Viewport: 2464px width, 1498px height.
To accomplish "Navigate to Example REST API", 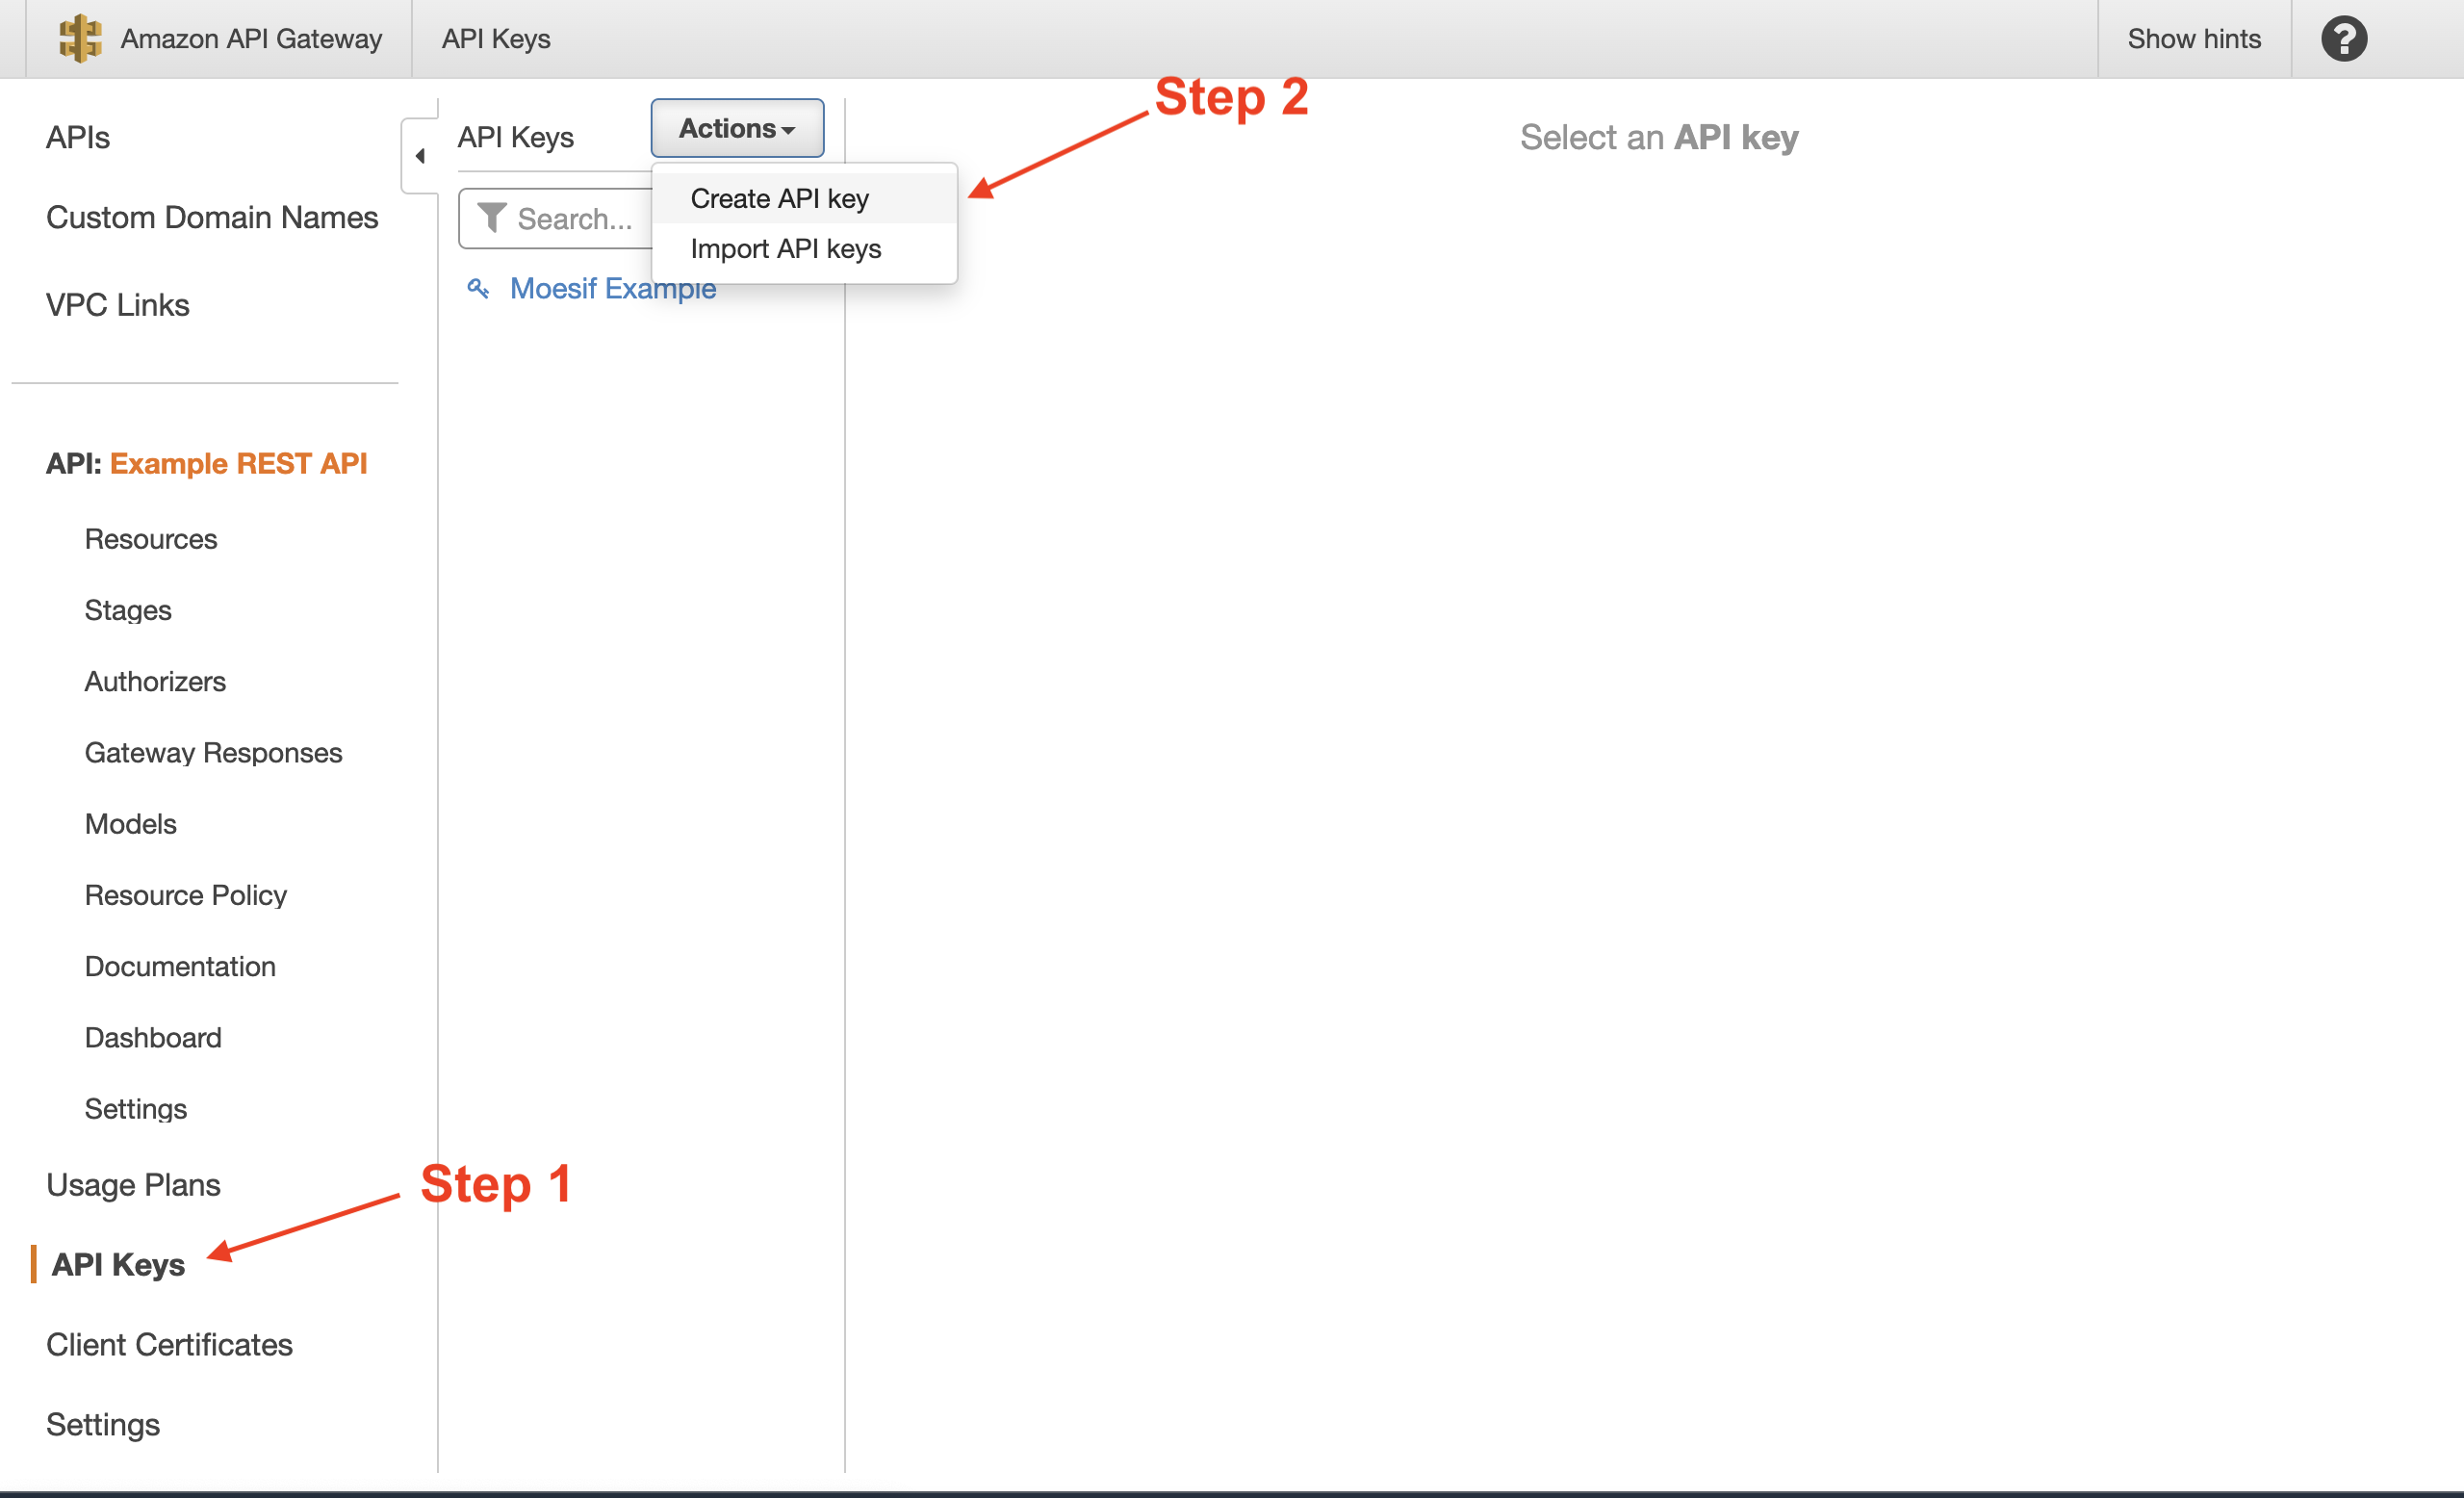I will 239,463.
